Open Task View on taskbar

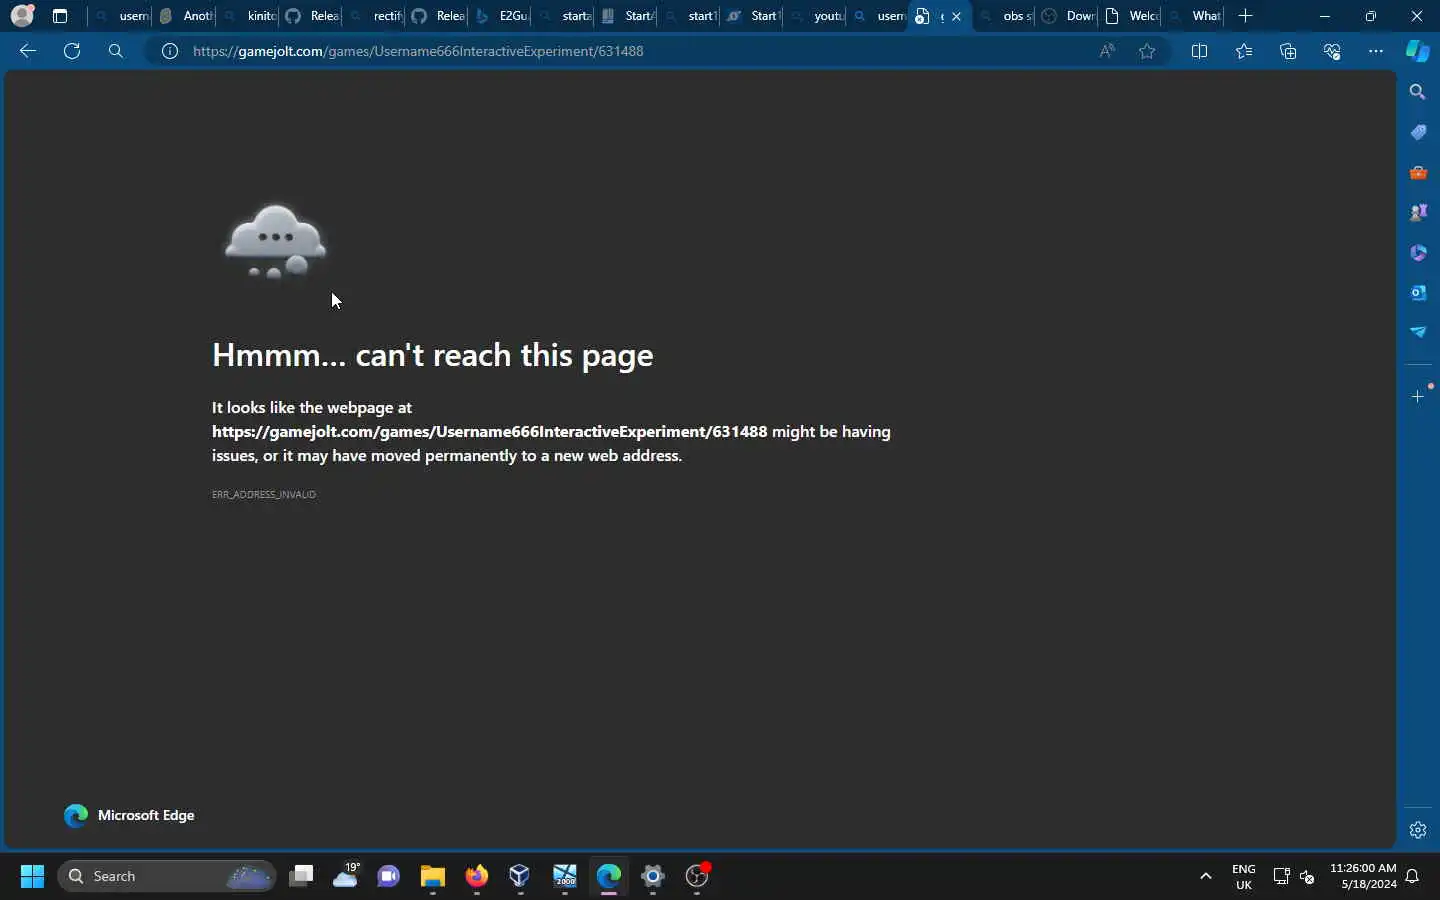click(x=301, y=876)
